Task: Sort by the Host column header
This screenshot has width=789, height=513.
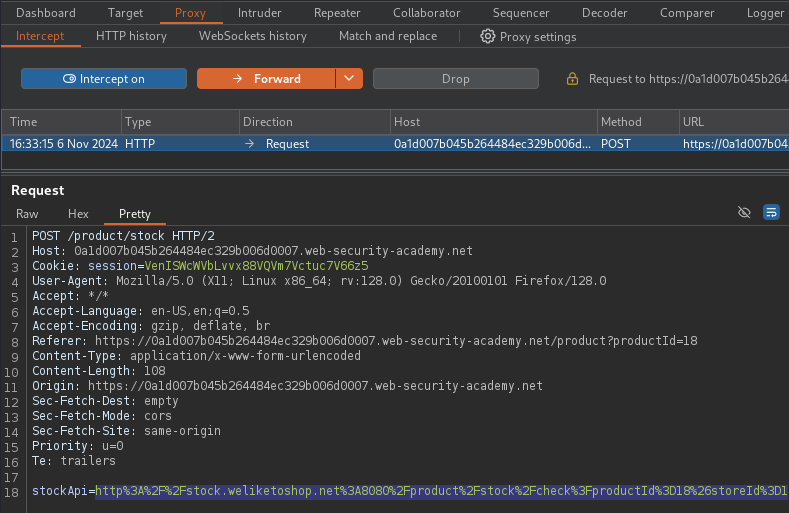Action: (494, 122)
